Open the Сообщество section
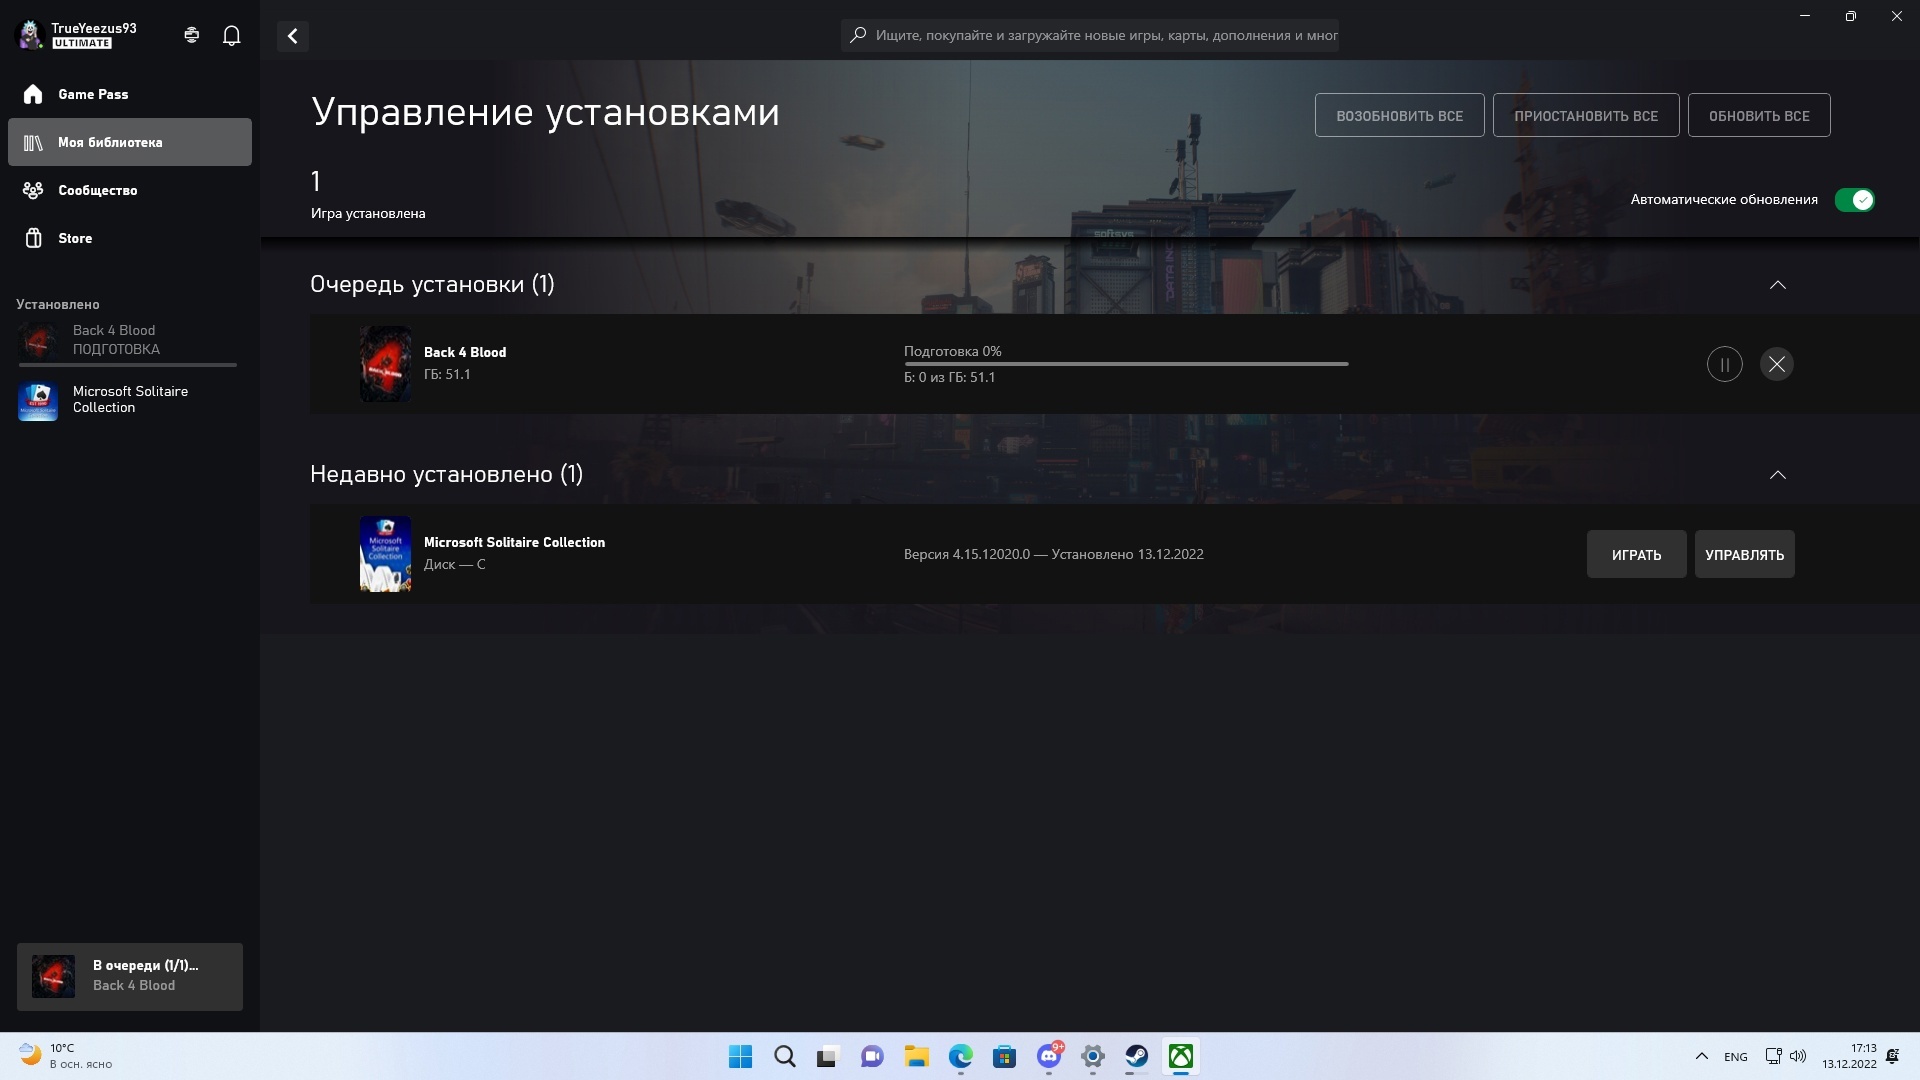 pyautogui.click(x=130, y=190)
